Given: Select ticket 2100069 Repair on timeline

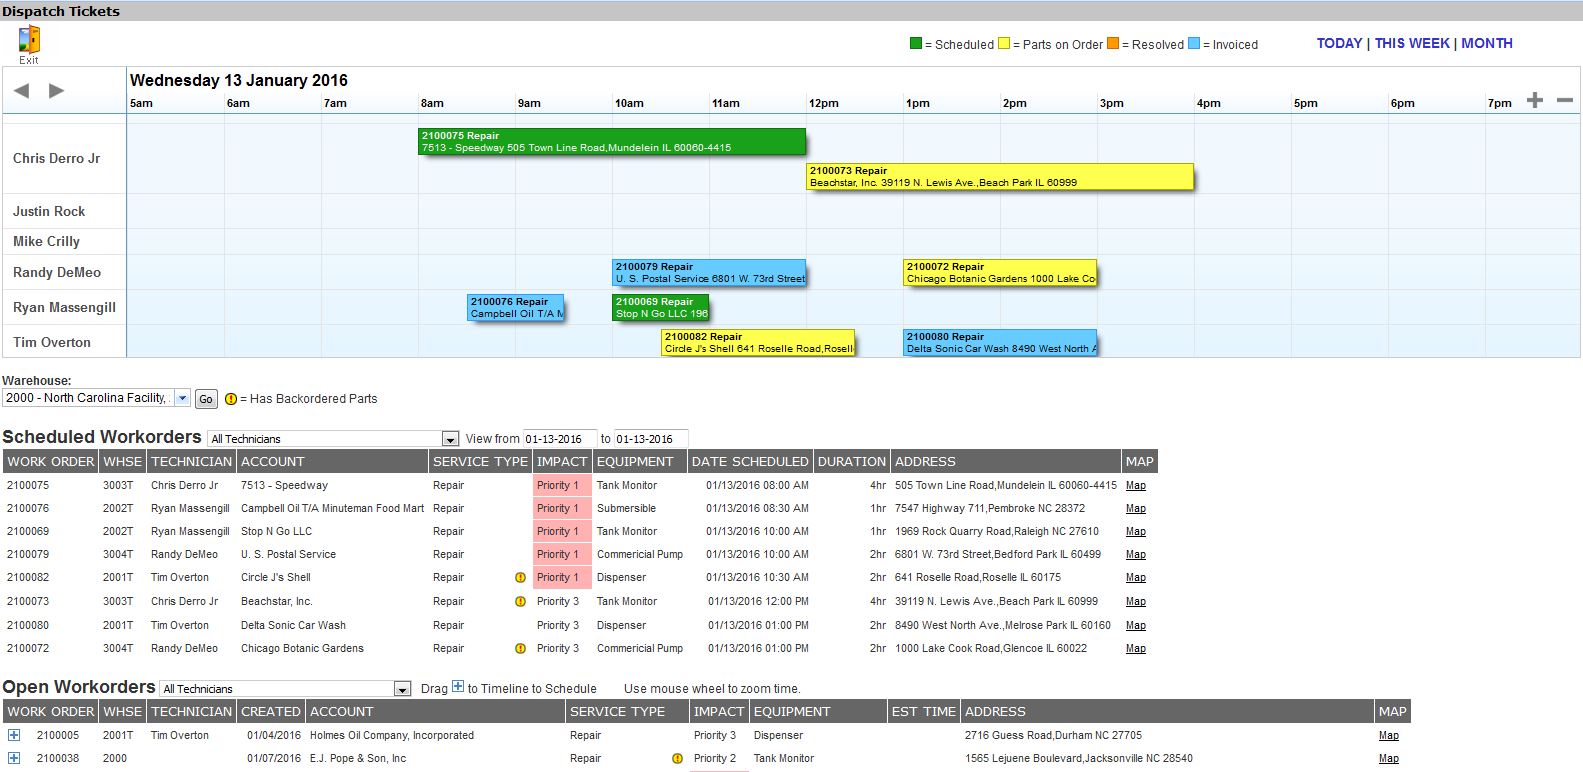Looking at the screenshot, I should point(661,308).
